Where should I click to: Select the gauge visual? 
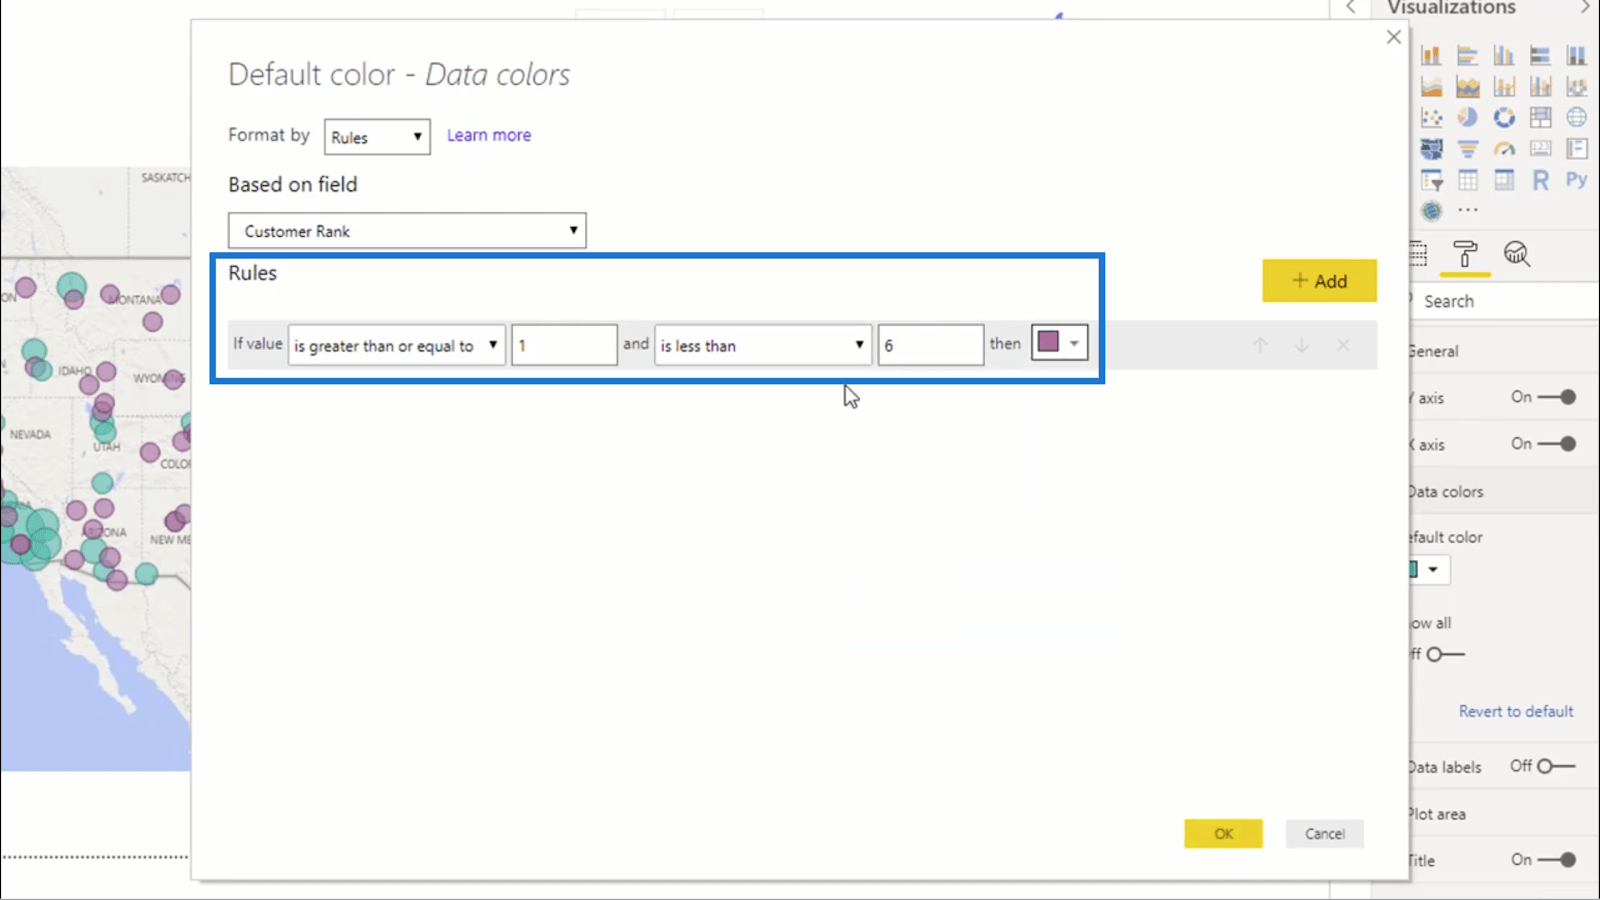[1504, 149]
